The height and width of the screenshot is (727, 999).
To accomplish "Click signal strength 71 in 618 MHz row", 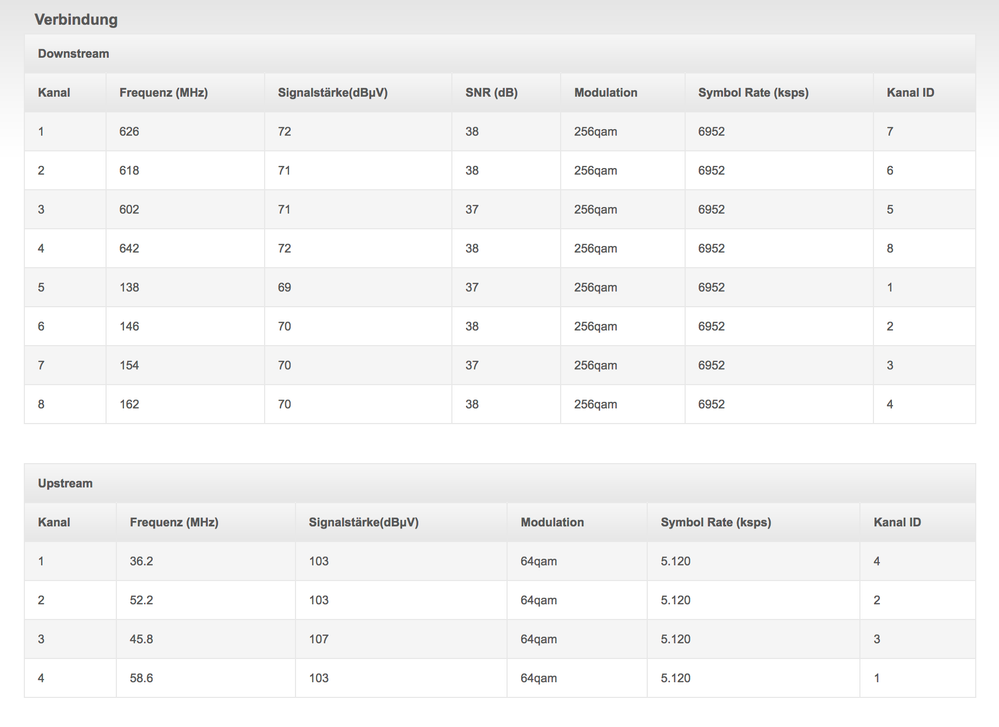I will pos(284,170).
